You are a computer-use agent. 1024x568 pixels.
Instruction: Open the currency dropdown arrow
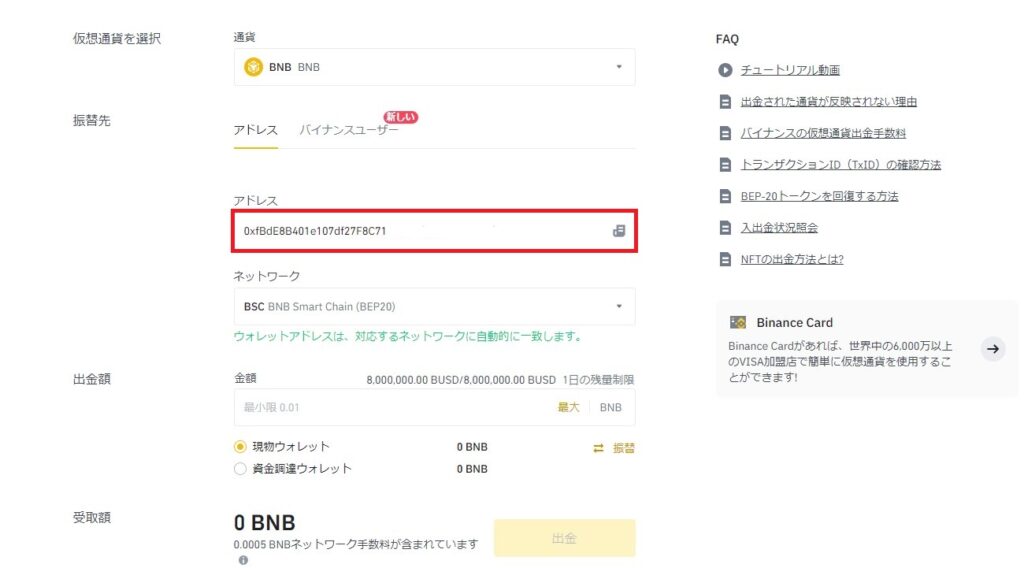click(619, 67)
